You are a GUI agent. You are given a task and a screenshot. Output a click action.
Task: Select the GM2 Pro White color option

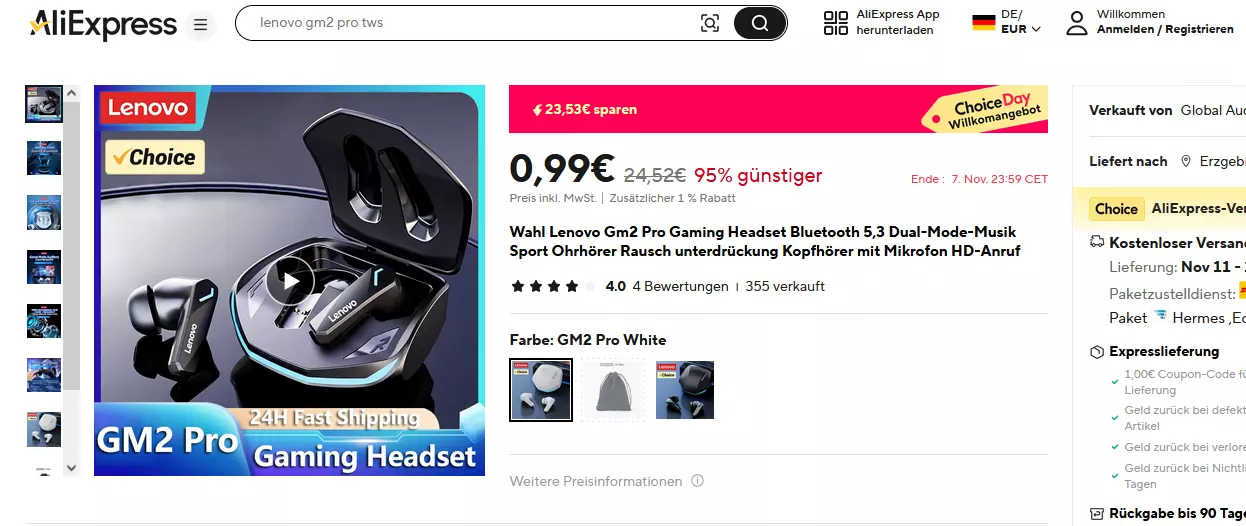[x=541, y=390]
